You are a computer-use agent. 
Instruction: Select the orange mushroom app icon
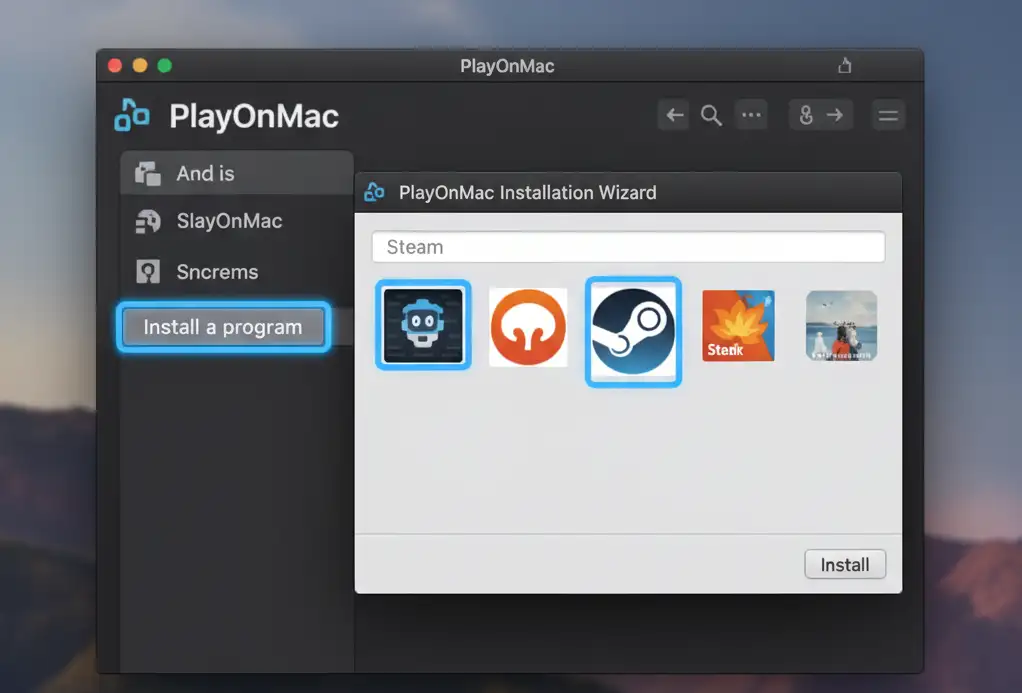pos(527,327)
